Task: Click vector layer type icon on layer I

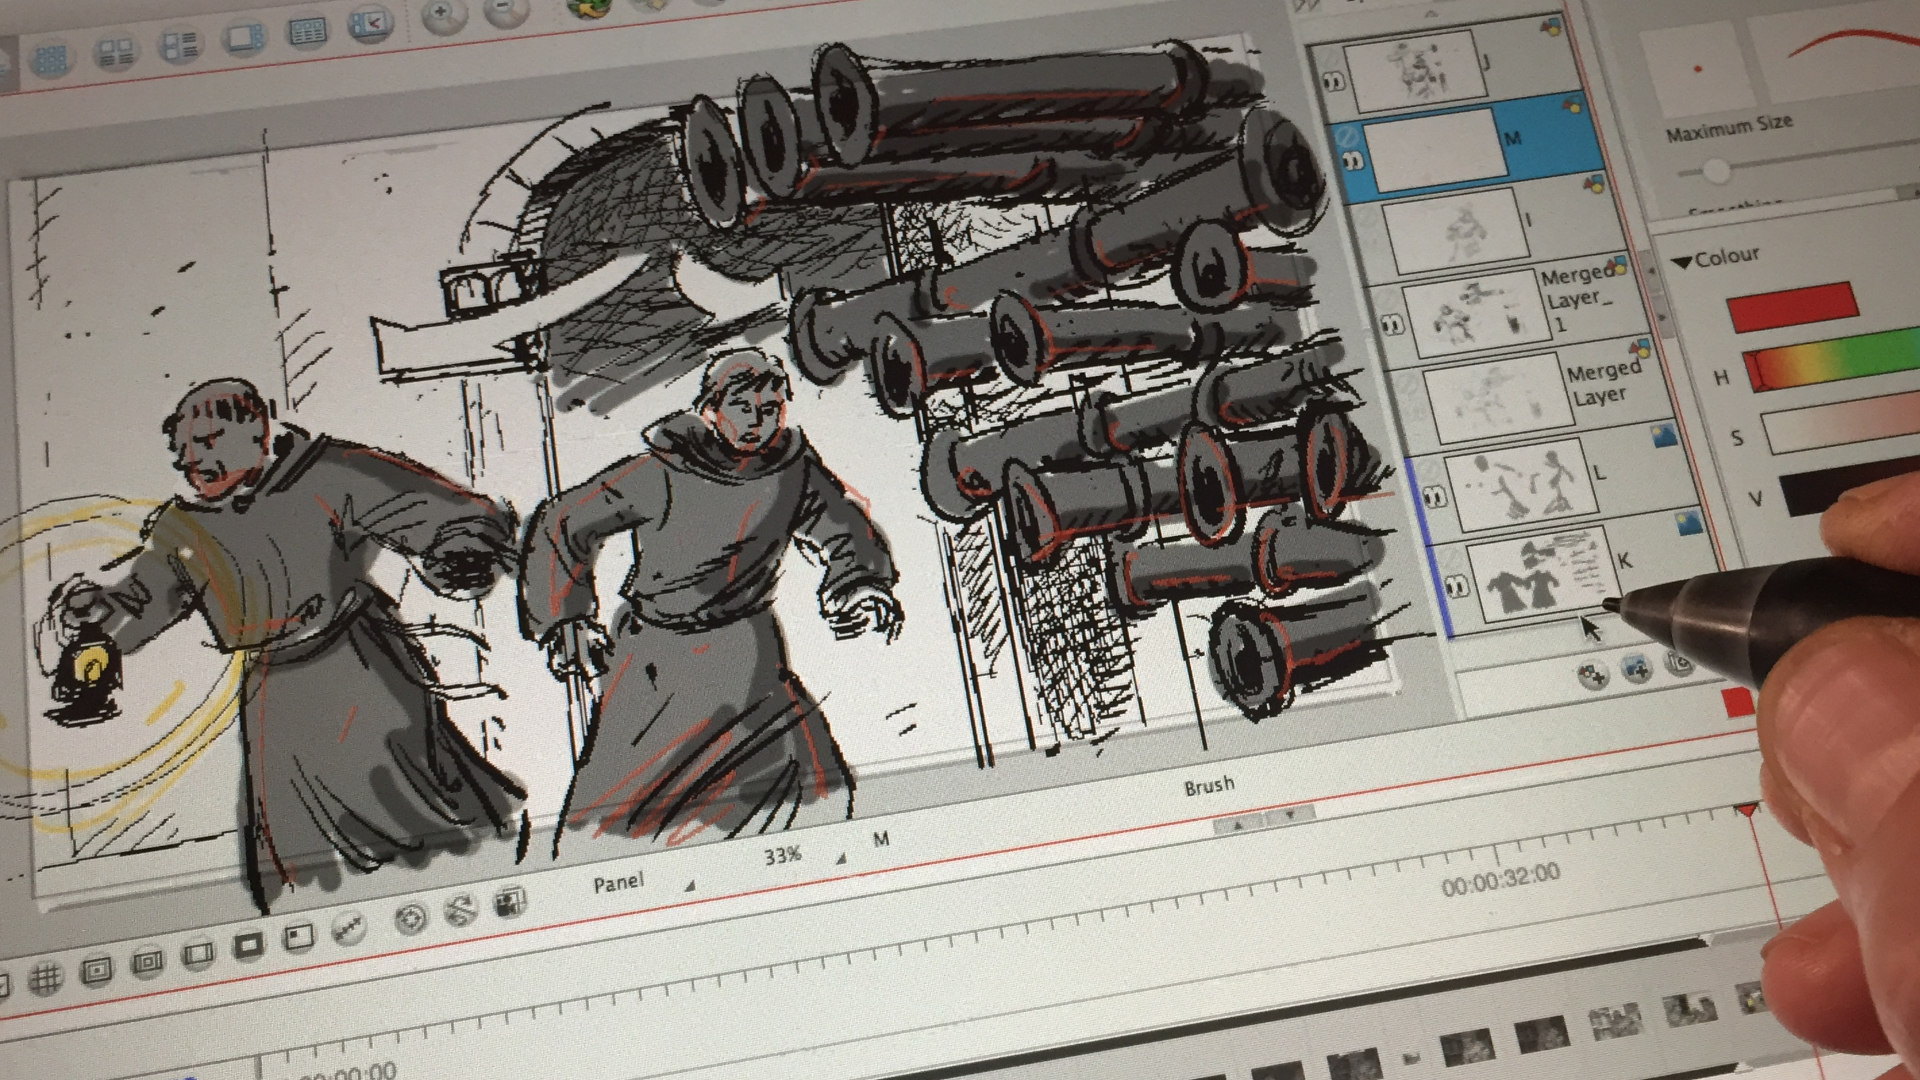Action: pyautogui.click(x=1596, y=182)
